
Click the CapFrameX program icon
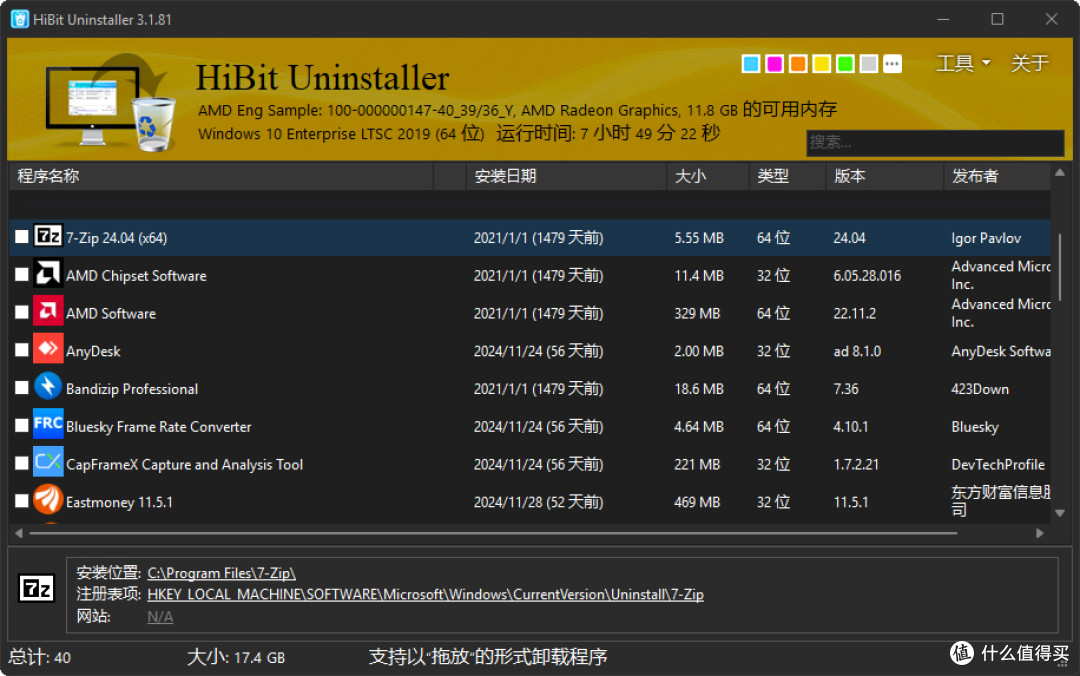[48, 462]
